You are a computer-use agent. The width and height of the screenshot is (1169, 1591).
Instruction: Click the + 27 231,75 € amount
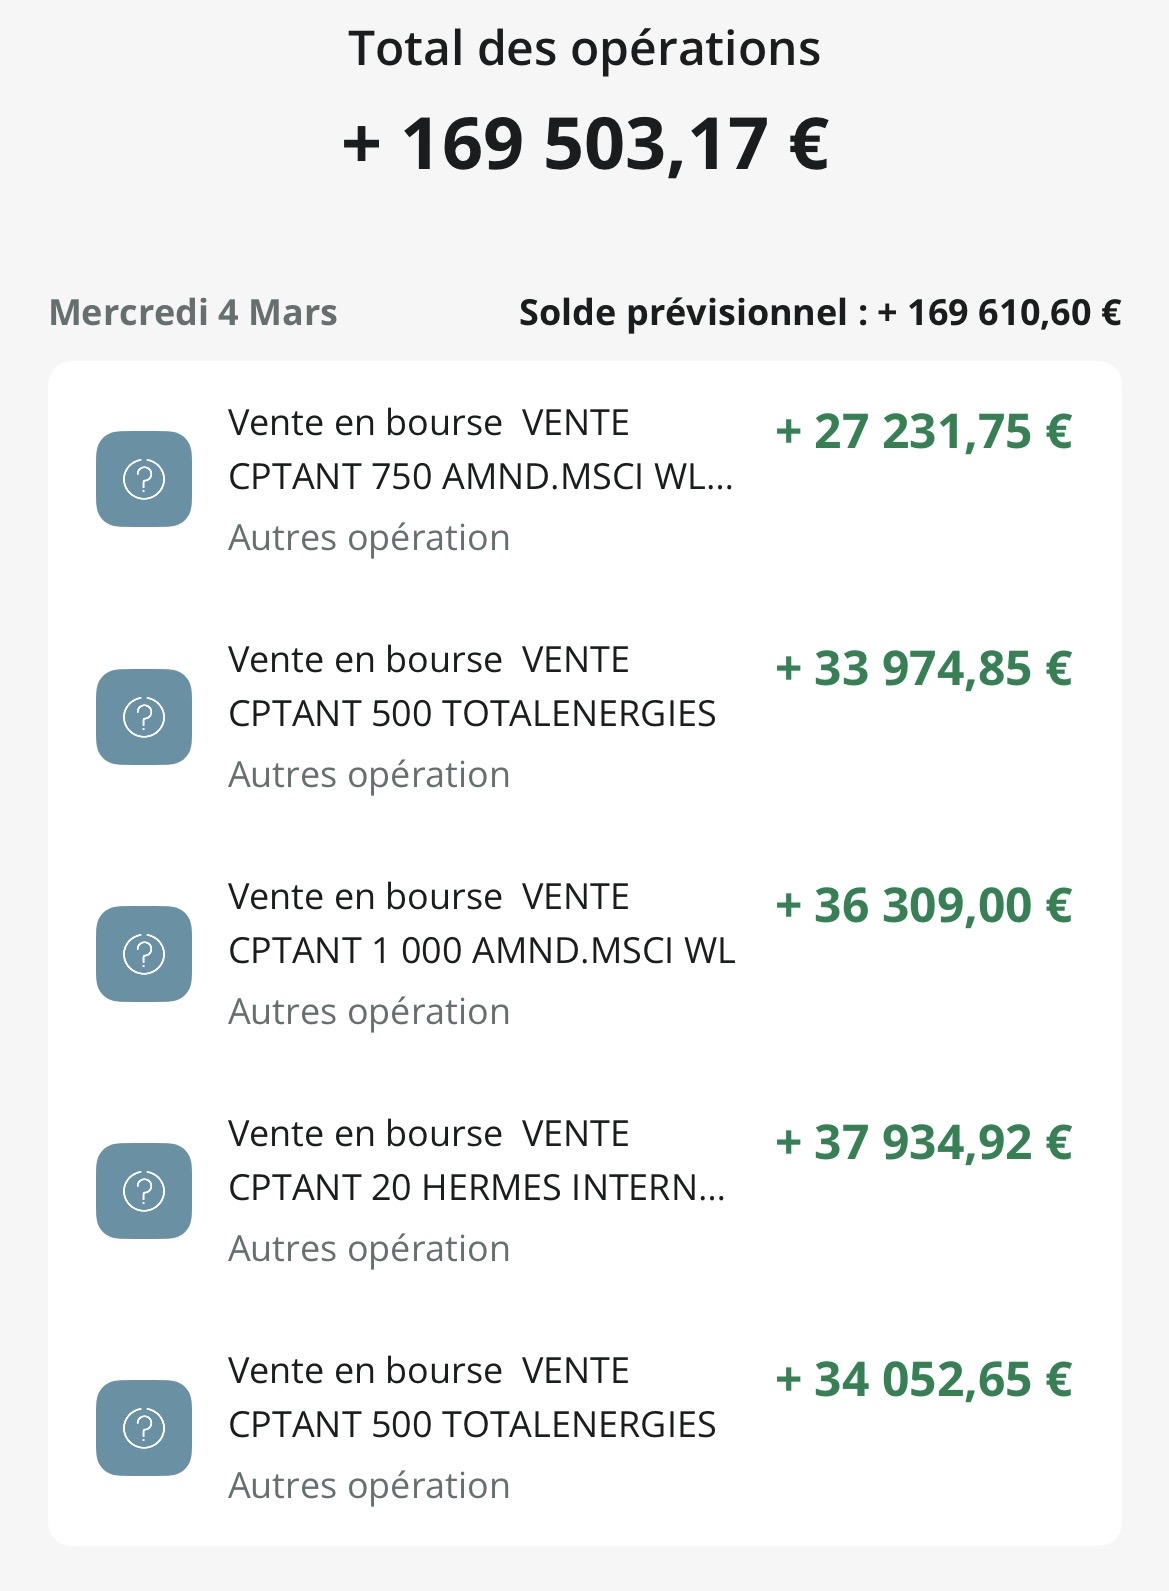coord(923,432)
